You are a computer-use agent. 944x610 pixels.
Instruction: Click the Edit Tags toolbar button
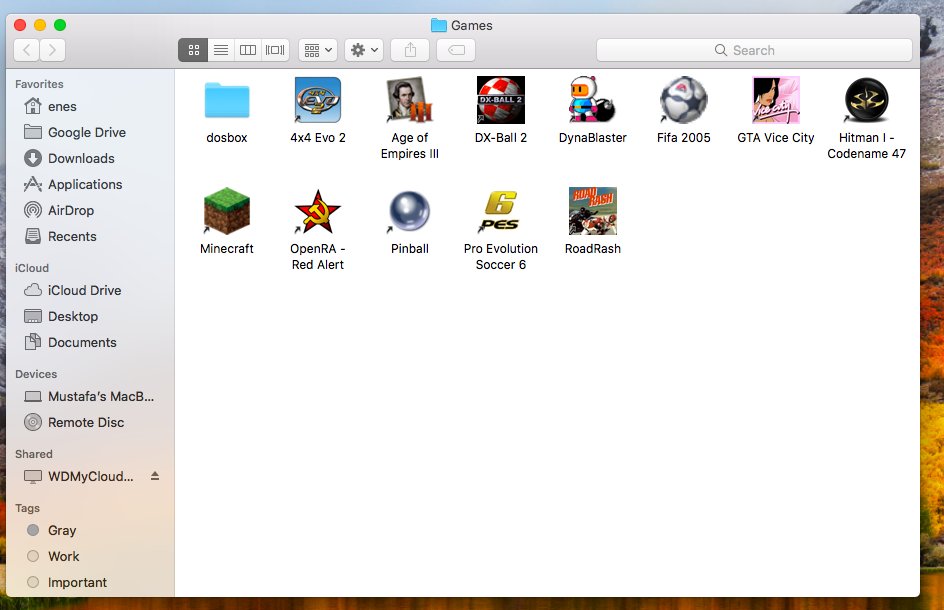[456, 50]
